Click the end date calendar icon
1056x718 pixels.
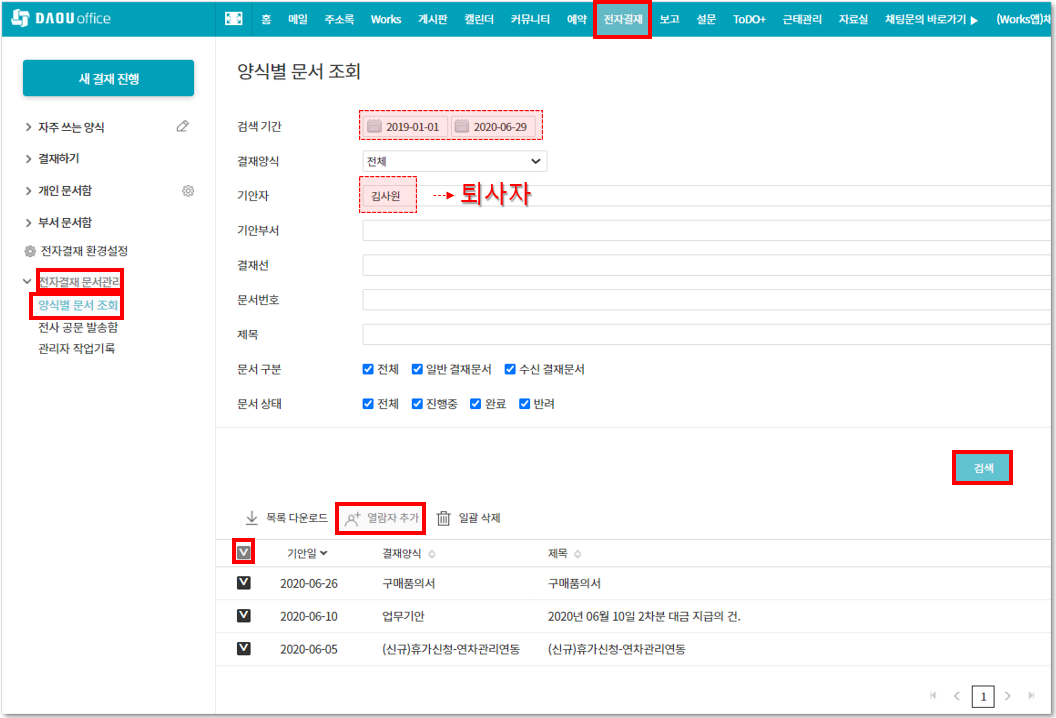[461, 127]
